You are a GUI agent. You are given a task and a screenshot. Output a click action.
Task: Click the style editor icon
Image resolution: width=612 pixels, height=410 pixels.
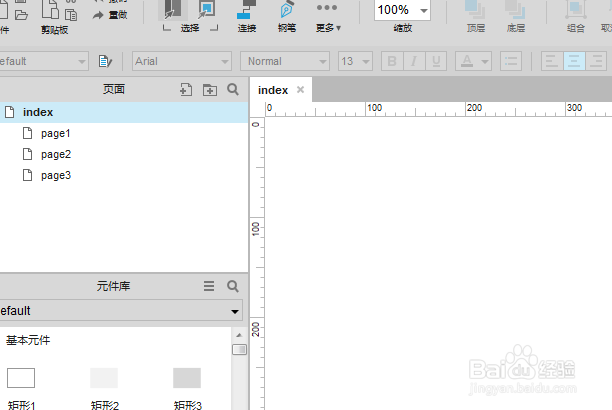105,61
